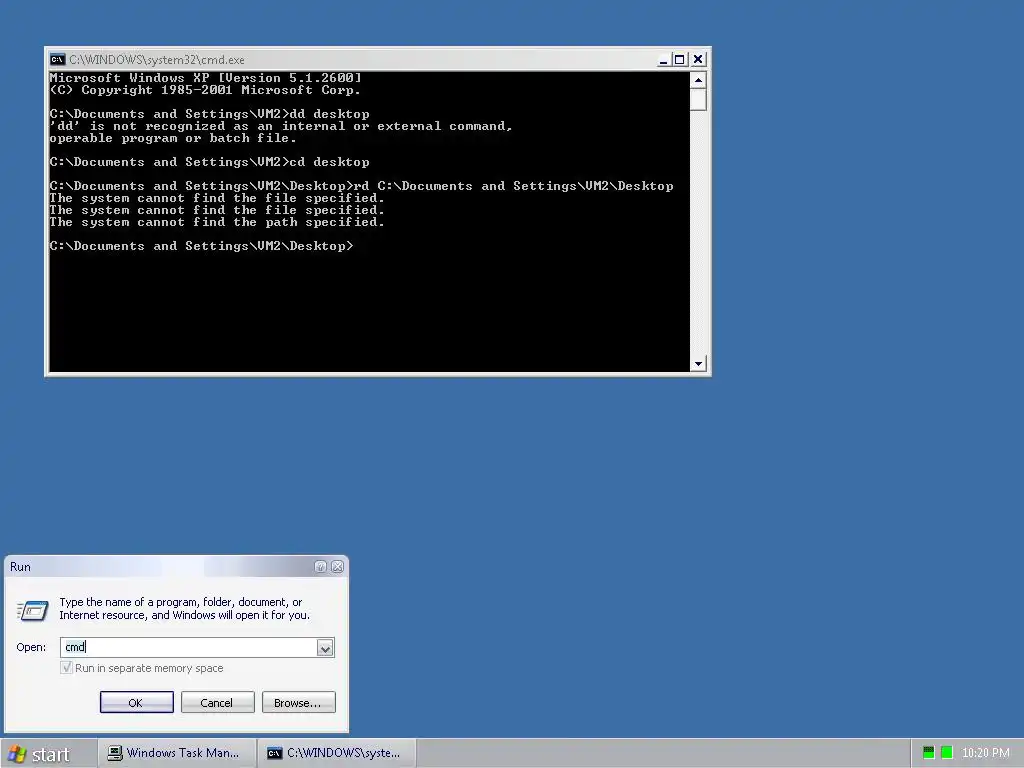Minimize the cmd.exe window
1024x768 pixels.
coord(664,59)
